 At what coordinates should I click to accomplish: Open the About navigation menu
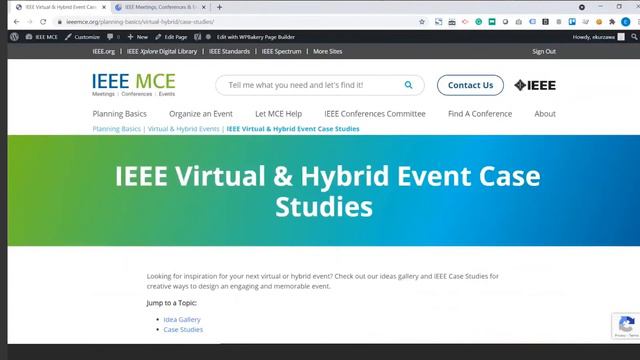pyautogui.click(x=545, y=114)
